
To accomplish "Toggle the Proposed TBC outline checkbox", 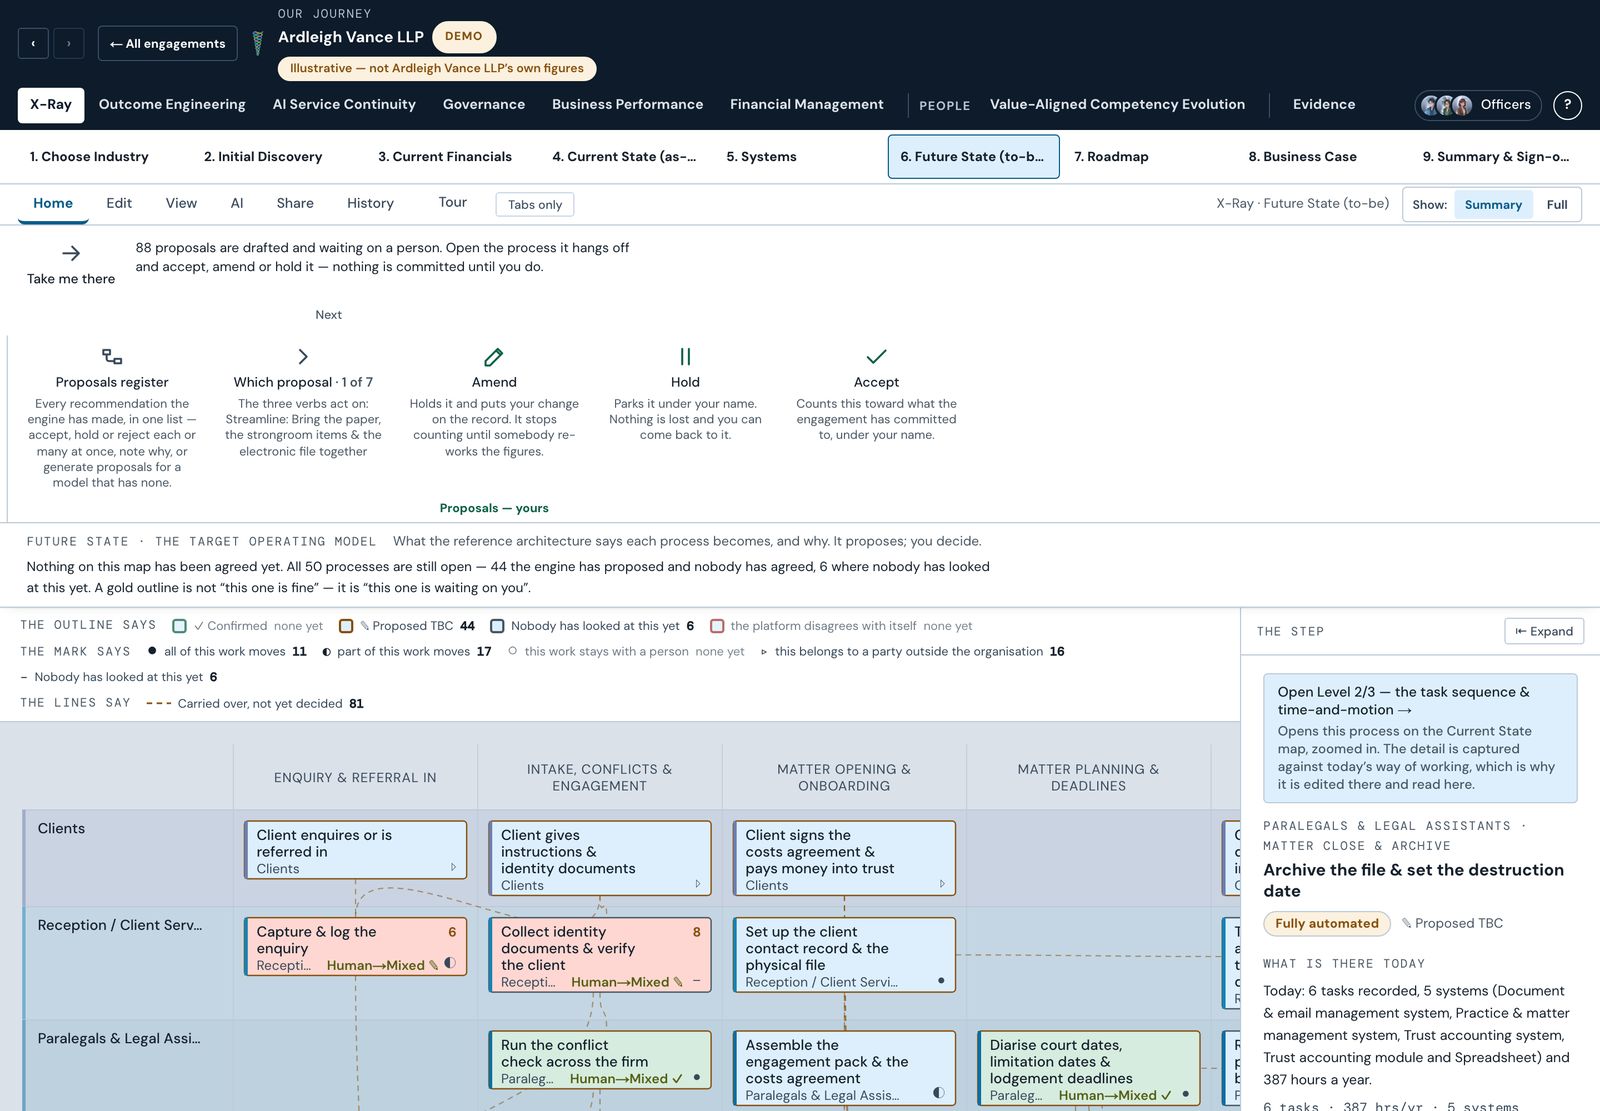I will (346, 626).
